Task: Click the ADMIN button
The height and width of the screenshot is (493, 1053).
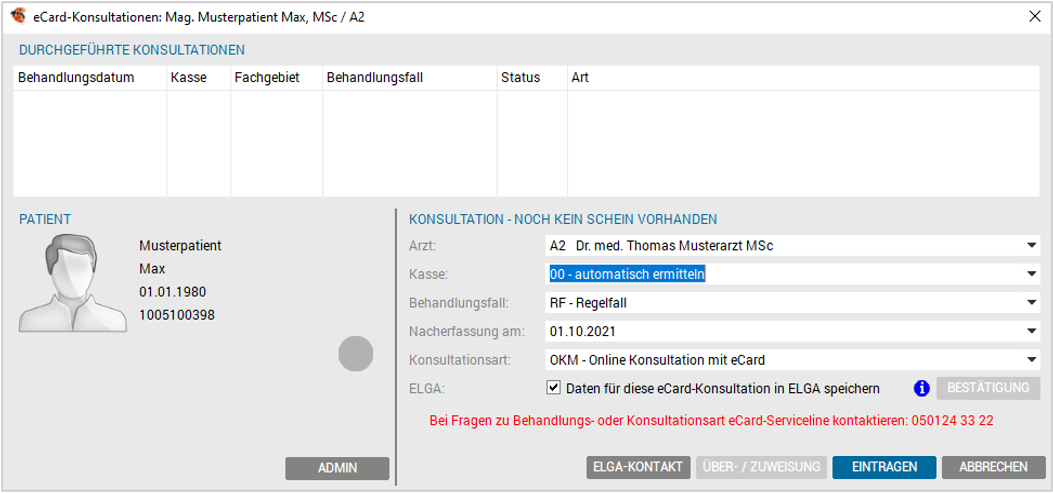Action: coord(337,468)
